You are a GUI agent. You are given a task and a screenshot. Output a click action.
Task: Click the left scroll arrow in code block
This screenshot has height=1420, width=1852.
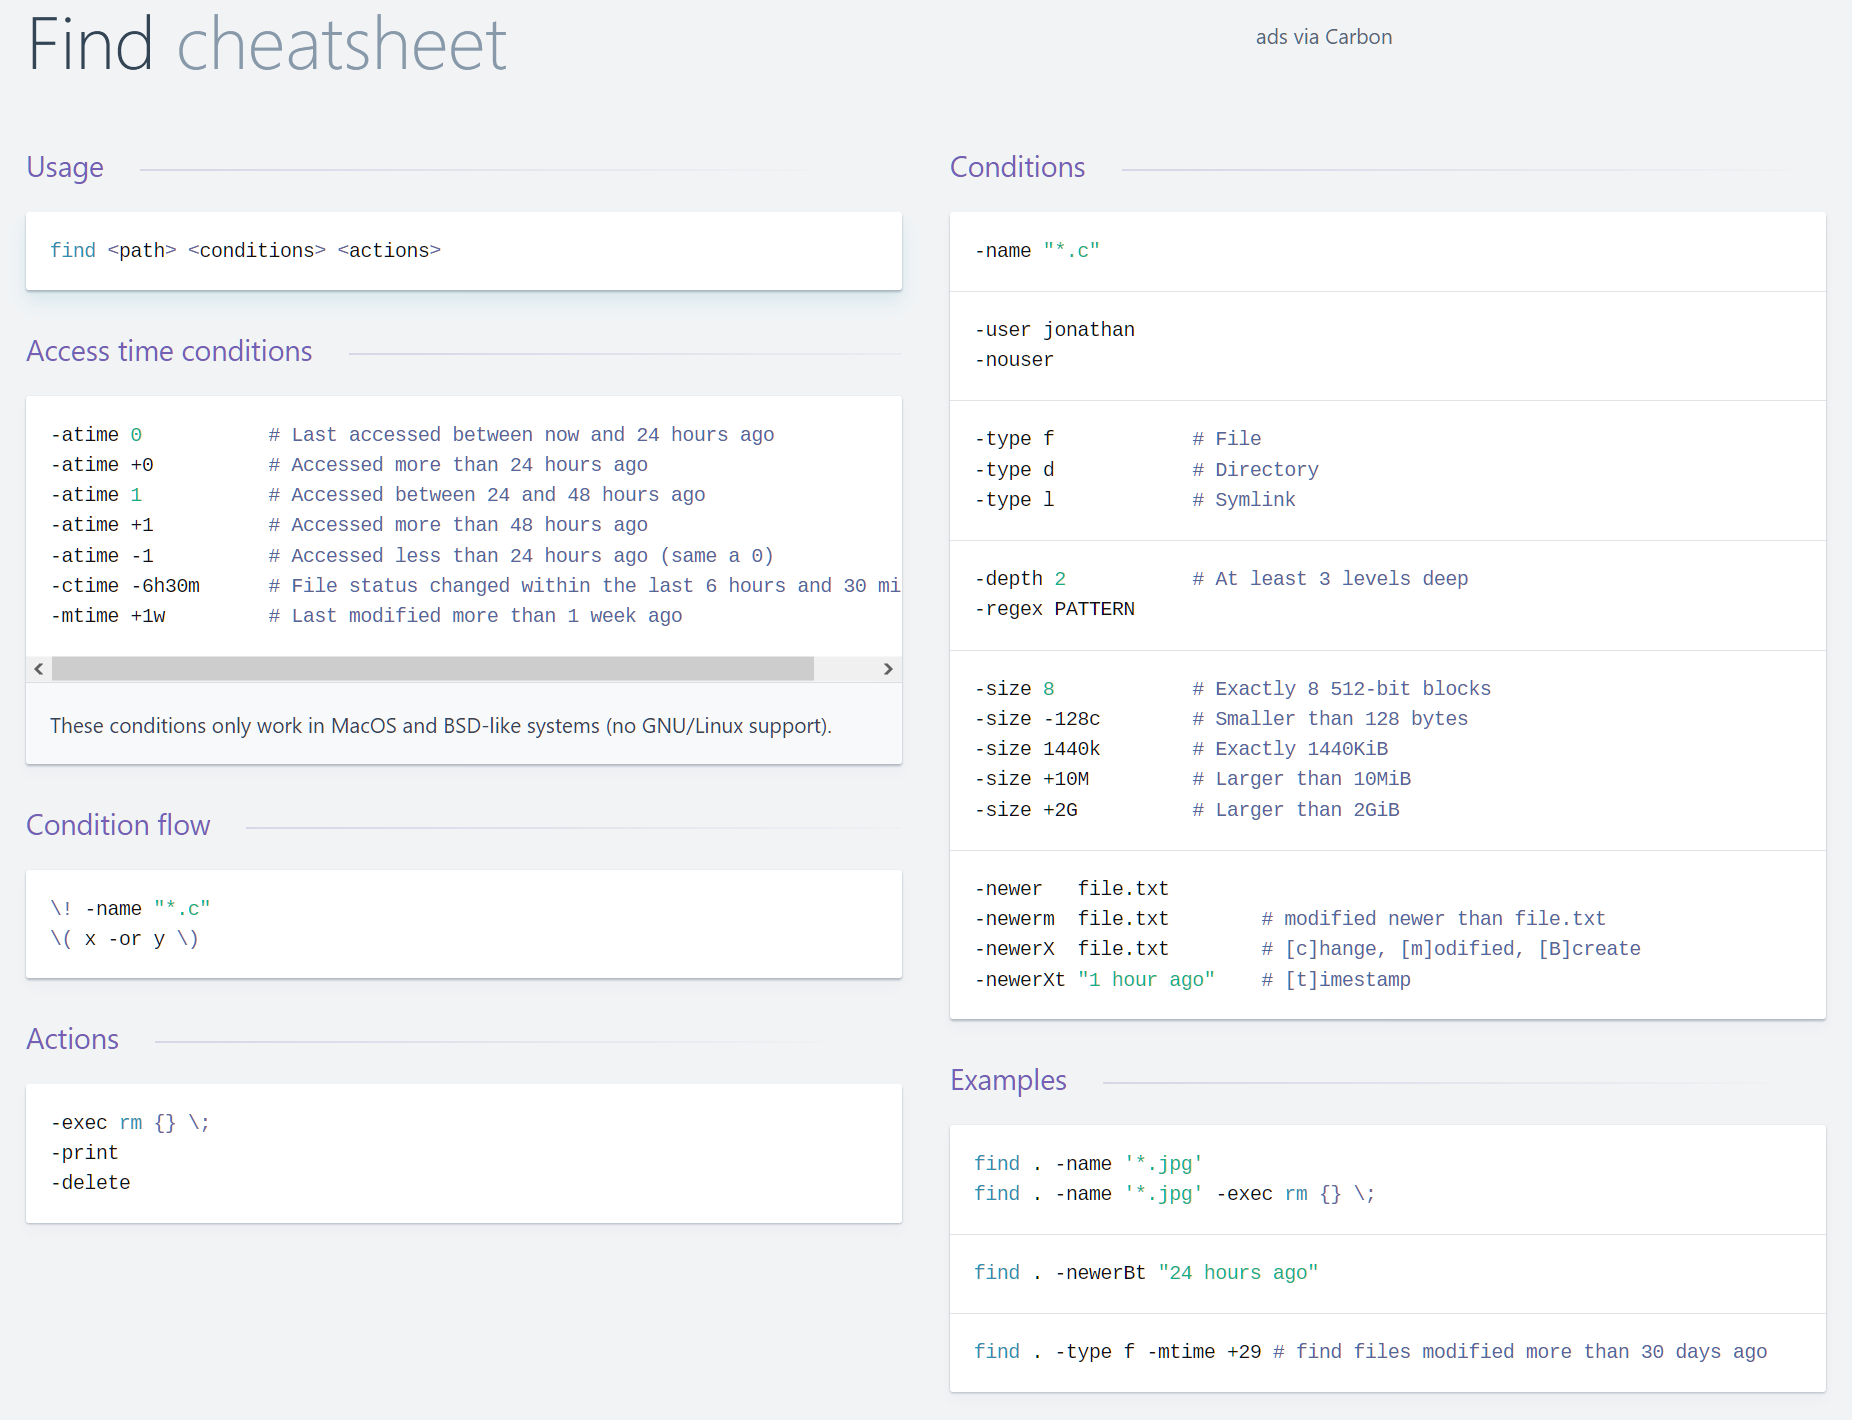(x=39, y=669)
